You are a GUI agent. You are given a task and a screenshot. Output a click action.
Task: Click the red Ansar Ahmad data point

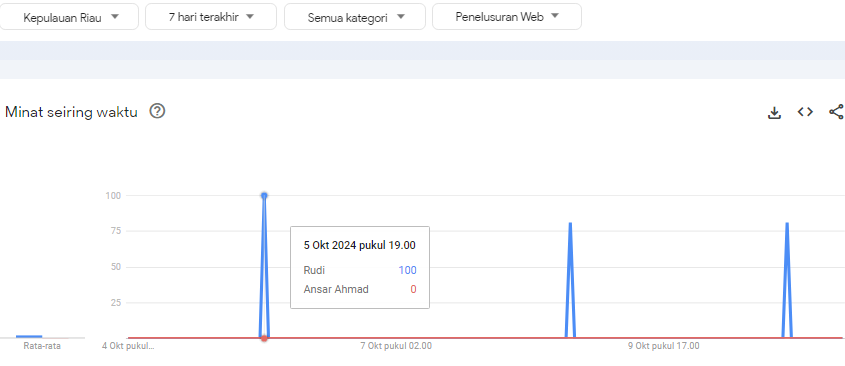click(264, 338)
